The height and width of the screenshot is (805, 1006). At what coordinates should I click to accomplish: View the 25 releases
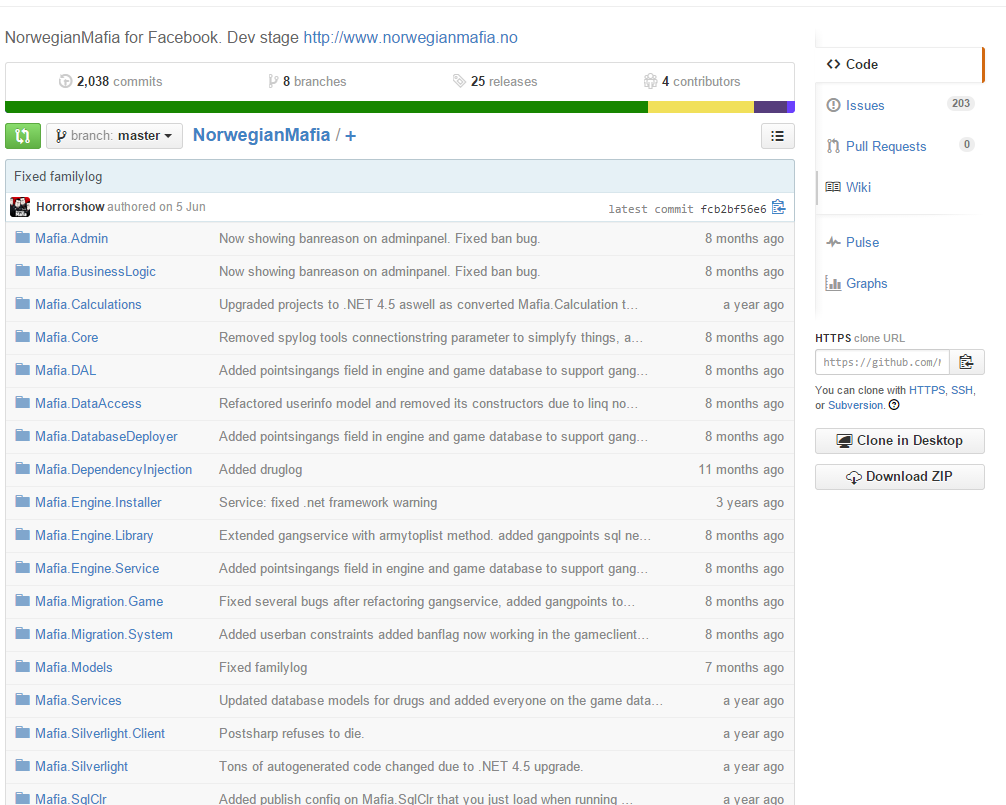pos(495,81)
